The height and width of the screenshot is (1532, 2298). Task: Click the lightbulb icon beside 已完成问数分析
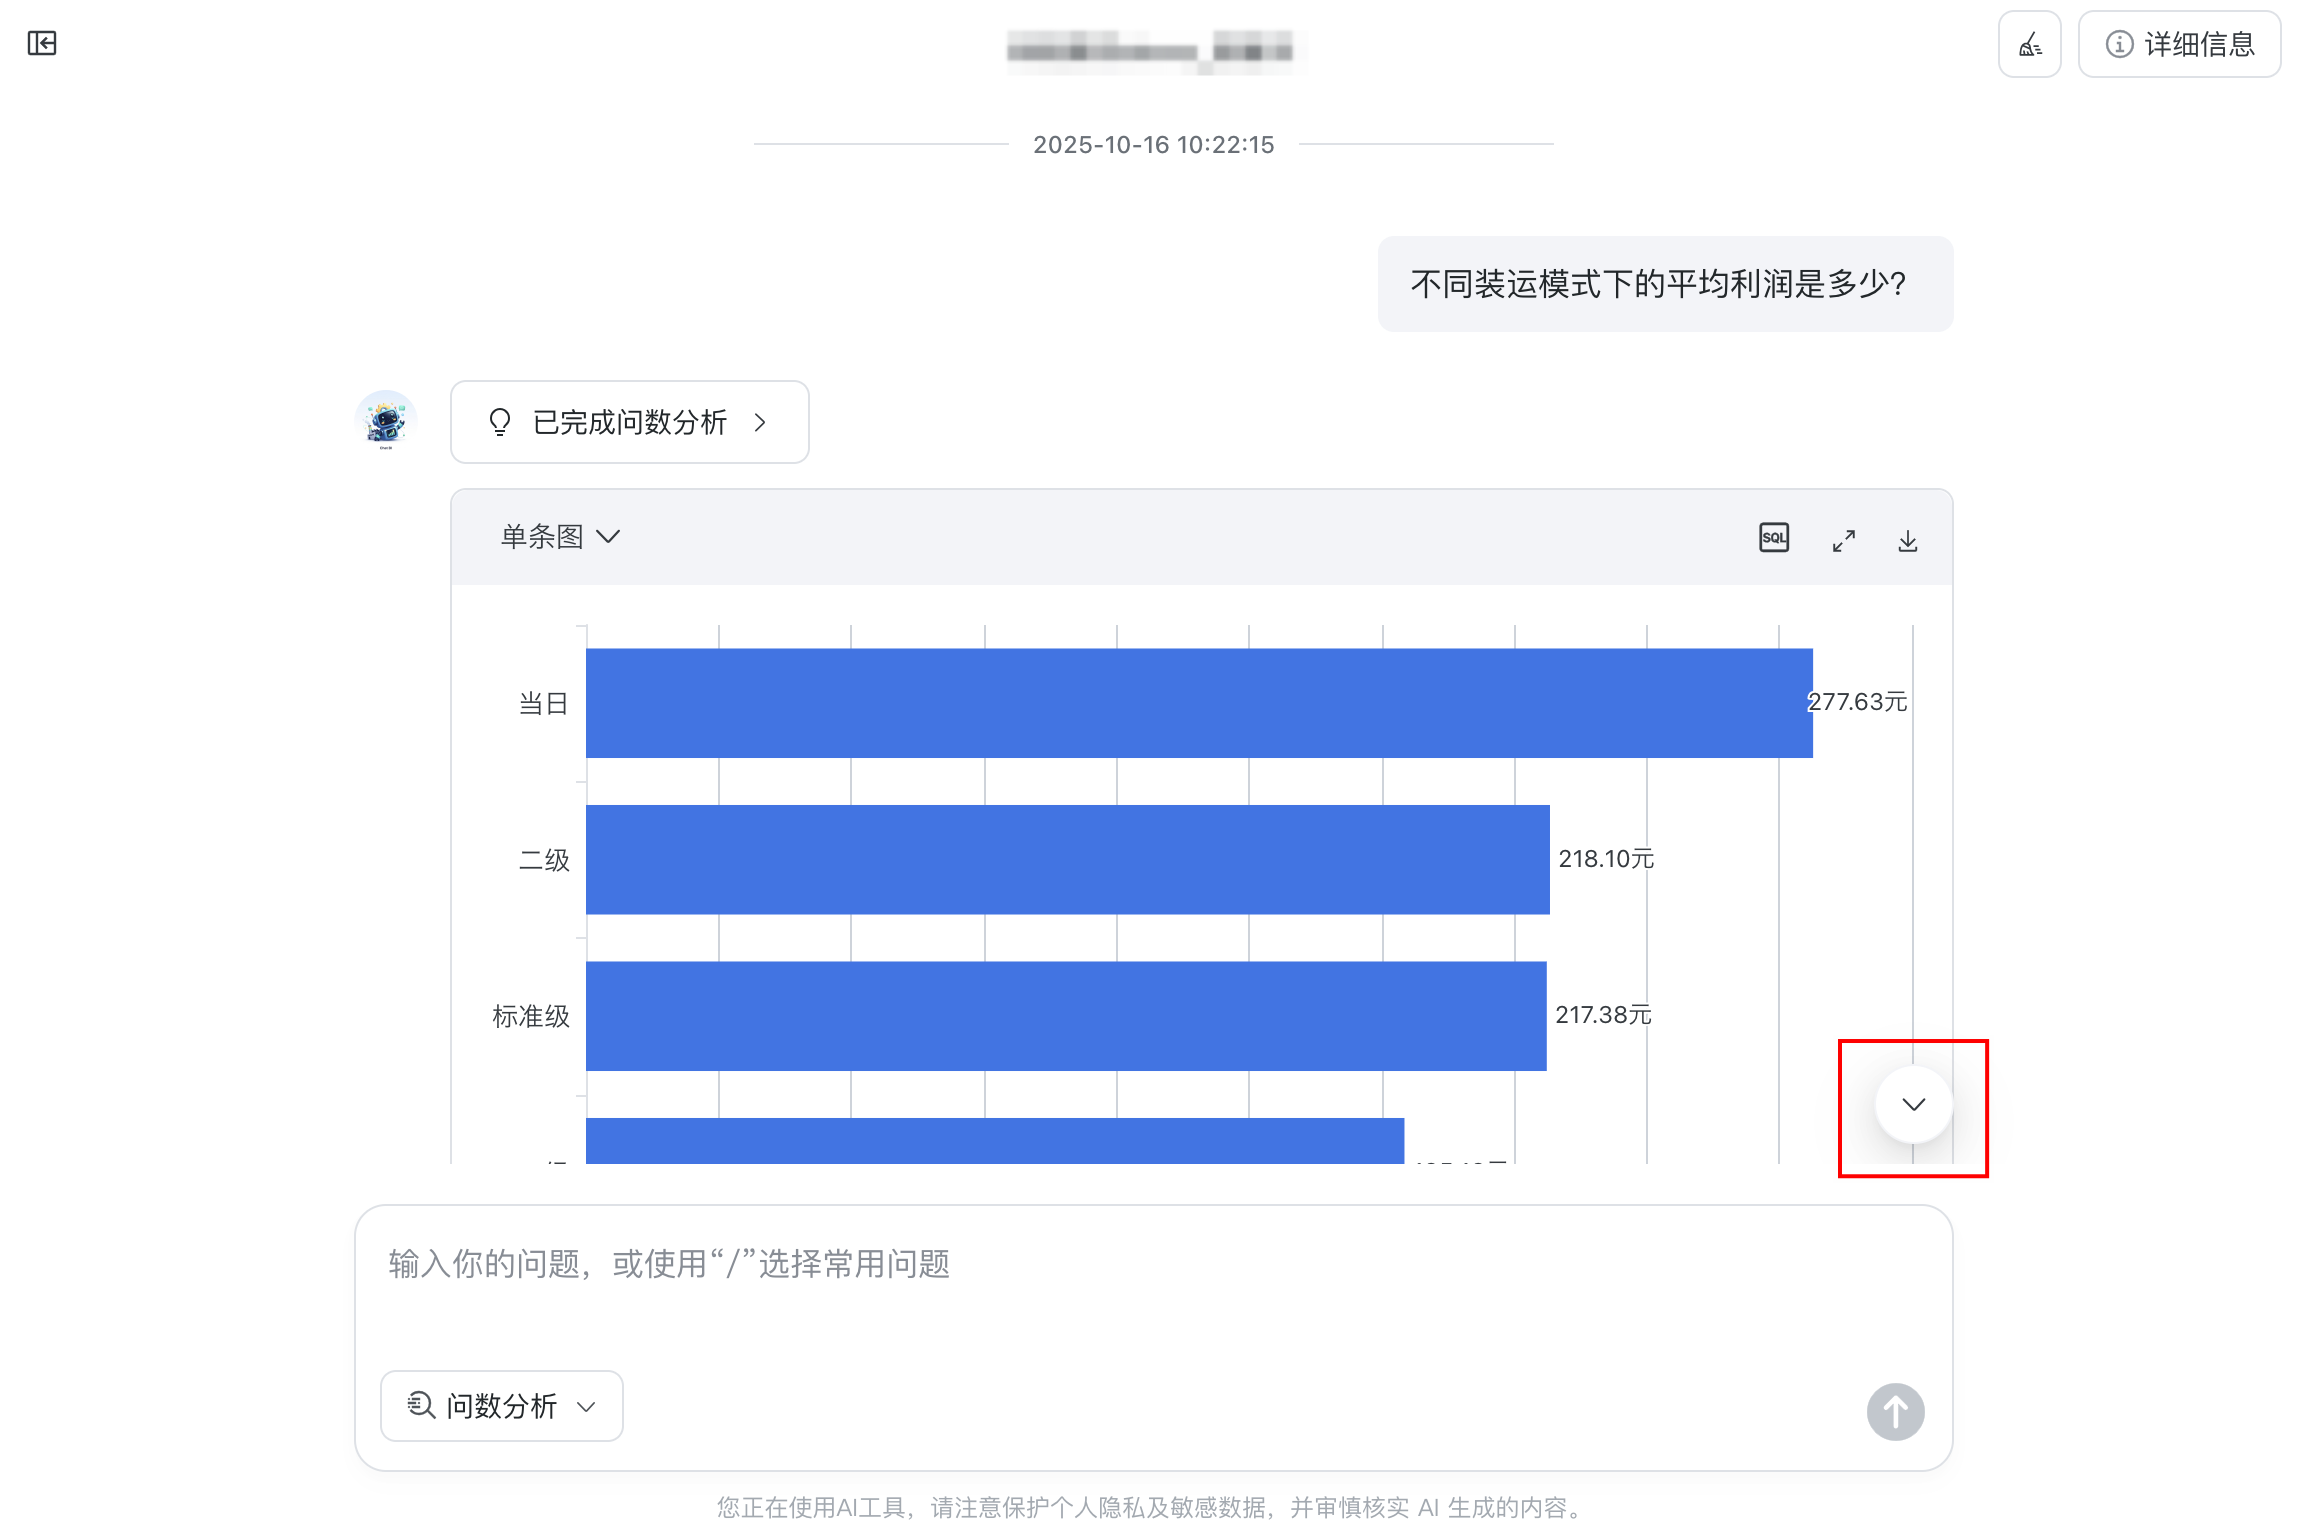point(500,422)
